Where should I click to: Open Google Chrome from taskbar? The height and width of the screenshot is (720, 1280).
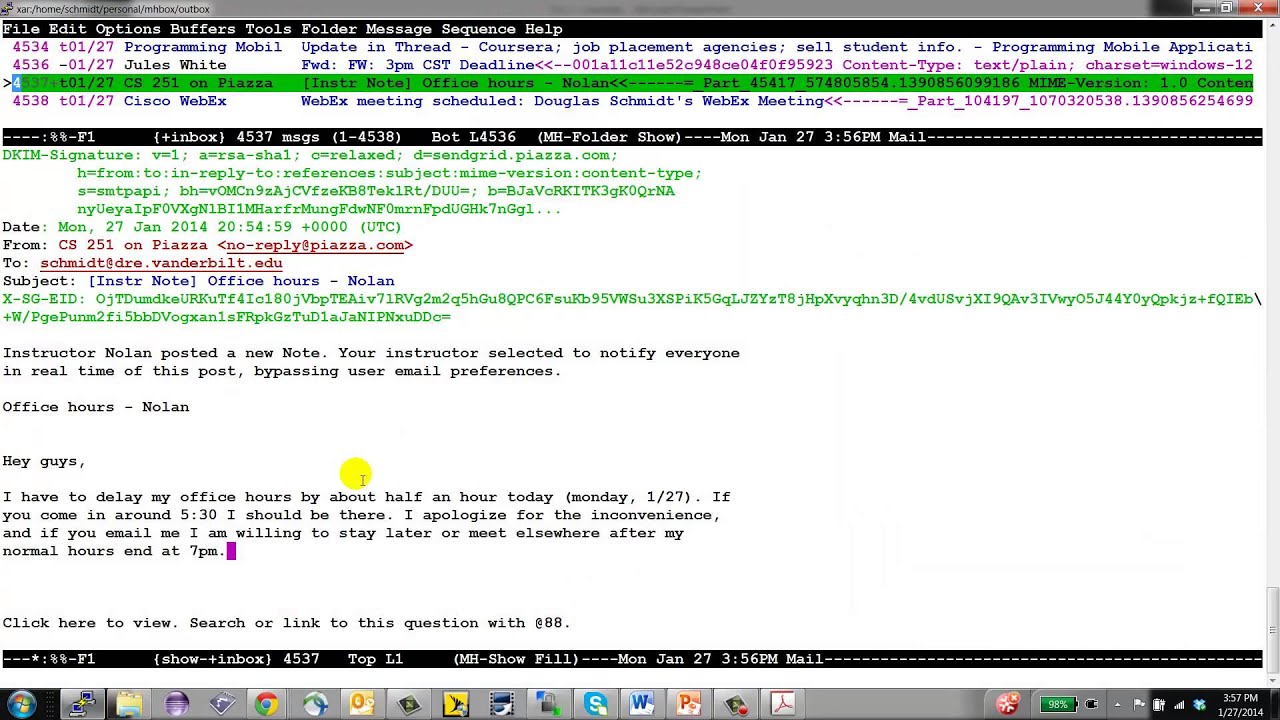point(266,704)
